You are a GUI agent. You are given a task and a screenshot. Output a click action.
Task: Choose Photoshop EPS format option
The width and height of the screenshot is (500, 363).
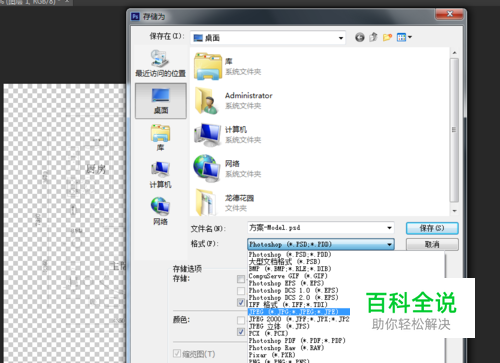pyautogui.click(x=286, y=283)
